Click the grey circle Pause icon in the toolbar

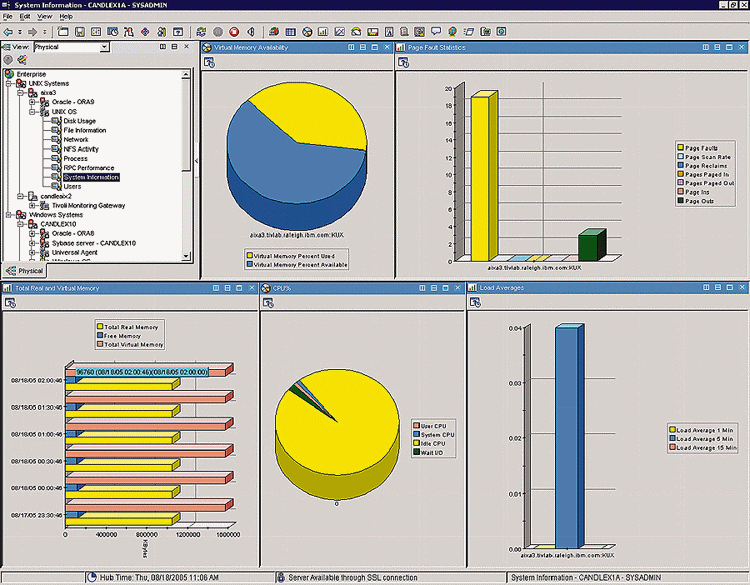click(218, 32)
